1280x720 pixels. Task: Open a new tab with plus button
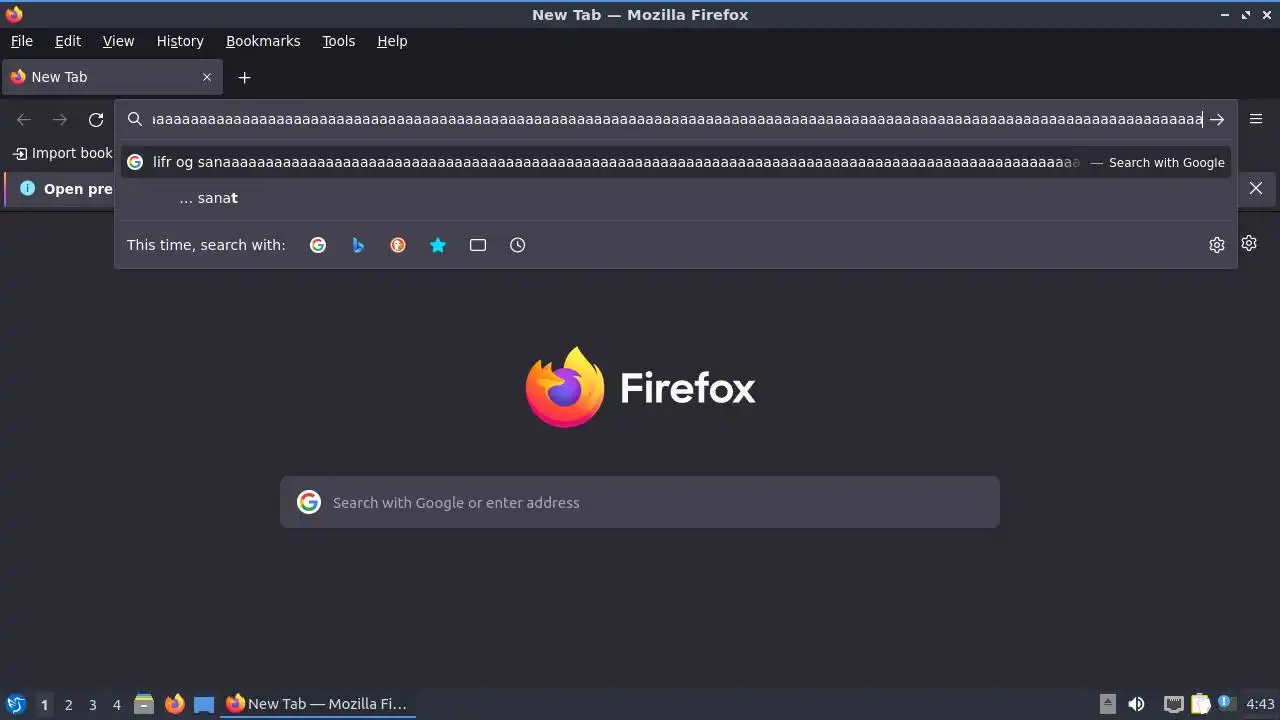(x=244, y=77)
